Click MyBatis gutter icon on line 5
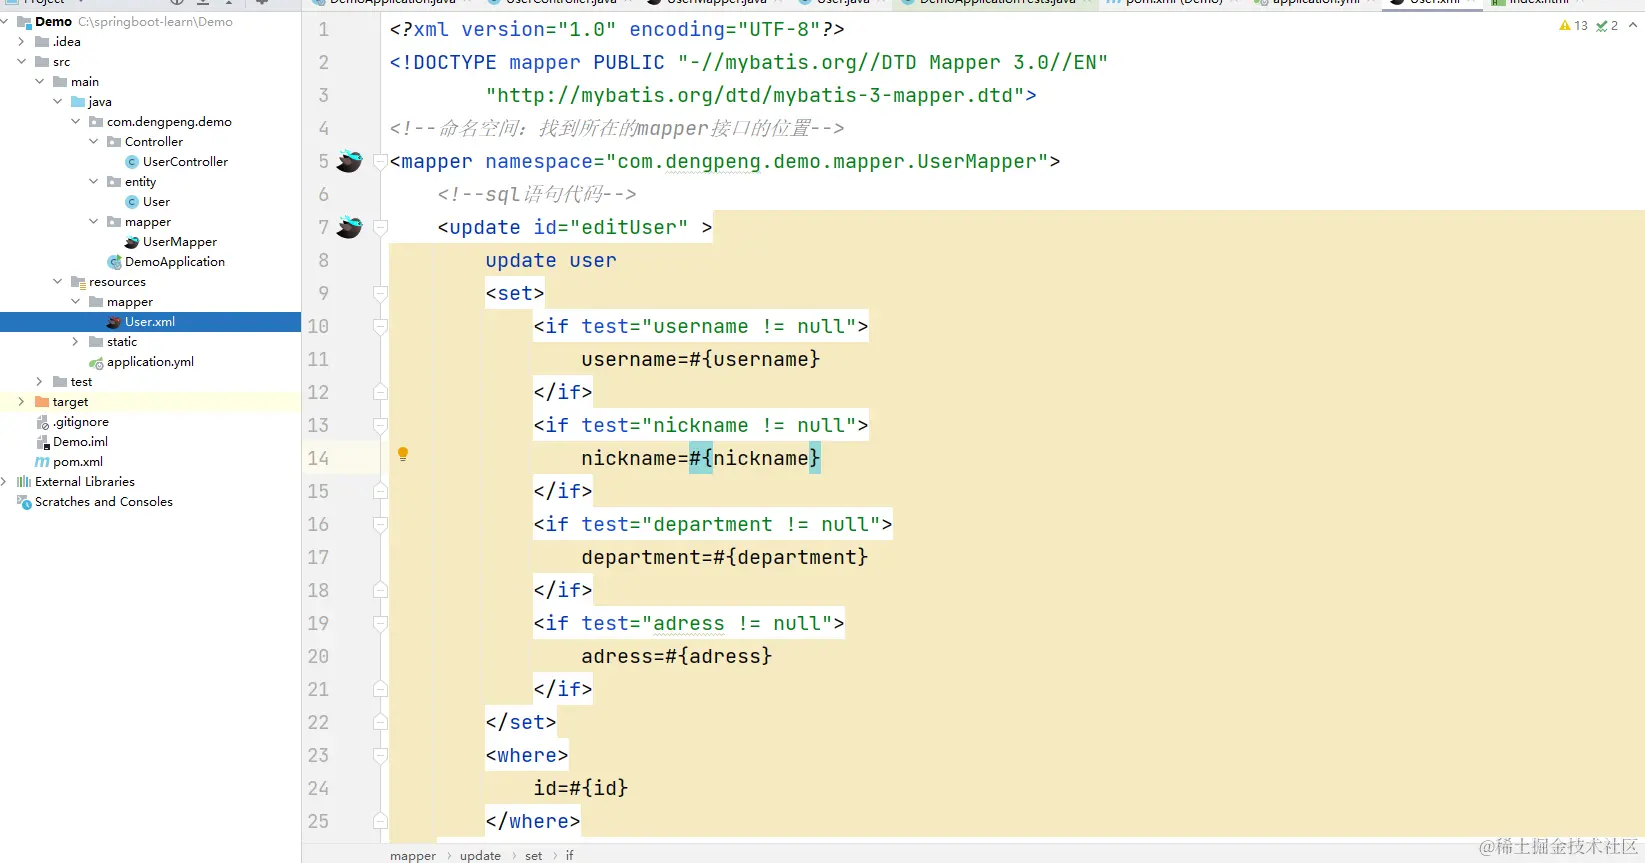 [349, 161]
